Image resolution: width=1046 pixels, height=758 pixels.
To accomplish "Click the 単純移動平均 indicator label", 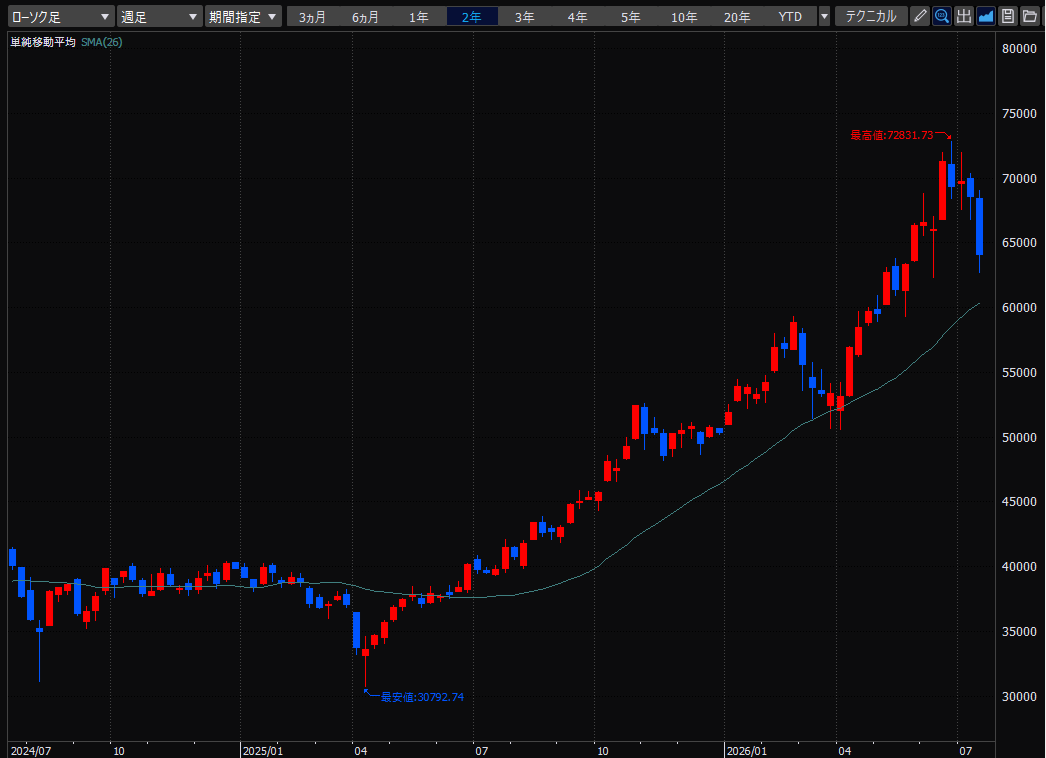I will (x=43, y=42).
